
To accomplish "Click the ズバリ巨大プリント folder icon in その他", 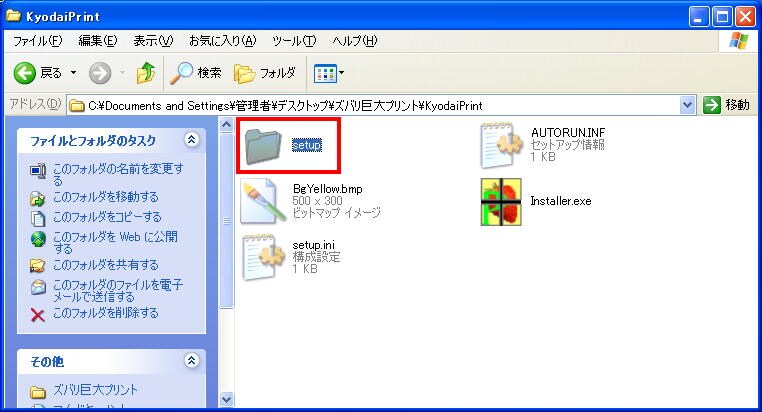I will 38,391.
